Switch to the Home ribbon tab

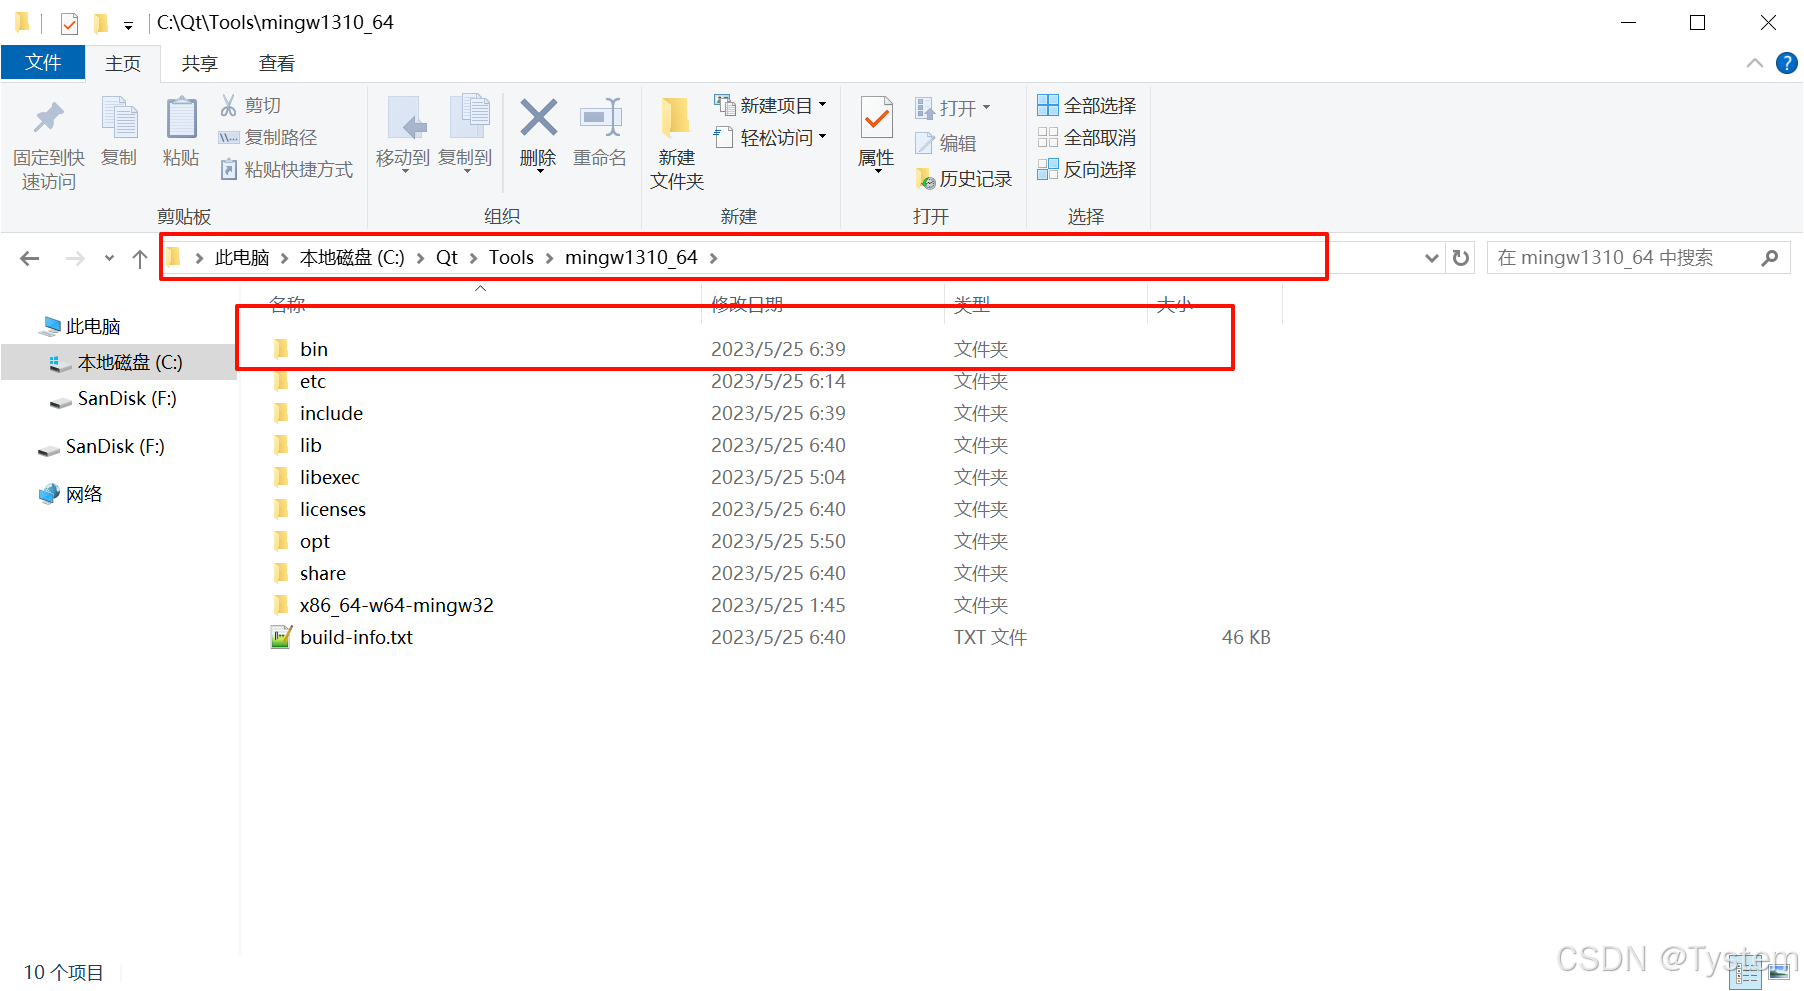123,63
